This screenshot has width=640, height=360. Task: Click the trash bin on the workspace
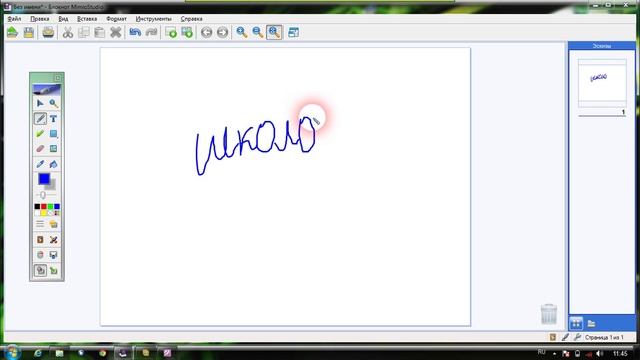(x=549, y=314)
